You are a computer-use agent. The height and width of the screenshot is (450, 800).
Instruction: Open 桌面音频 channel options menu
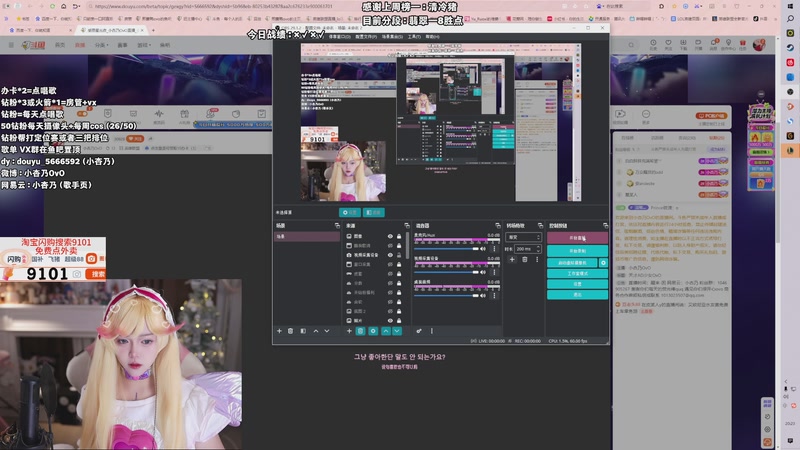[494, 296]
